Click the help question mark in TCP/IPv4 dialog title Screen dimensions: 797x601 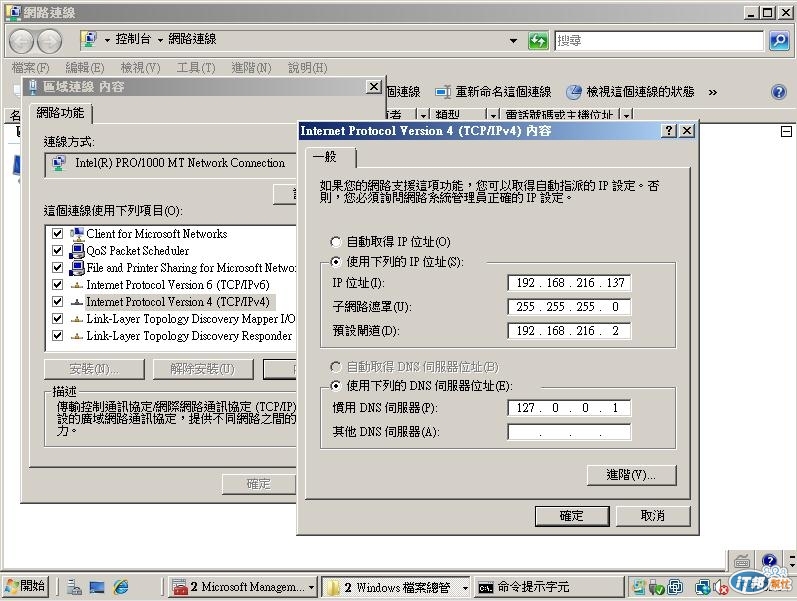pos(669,131)
